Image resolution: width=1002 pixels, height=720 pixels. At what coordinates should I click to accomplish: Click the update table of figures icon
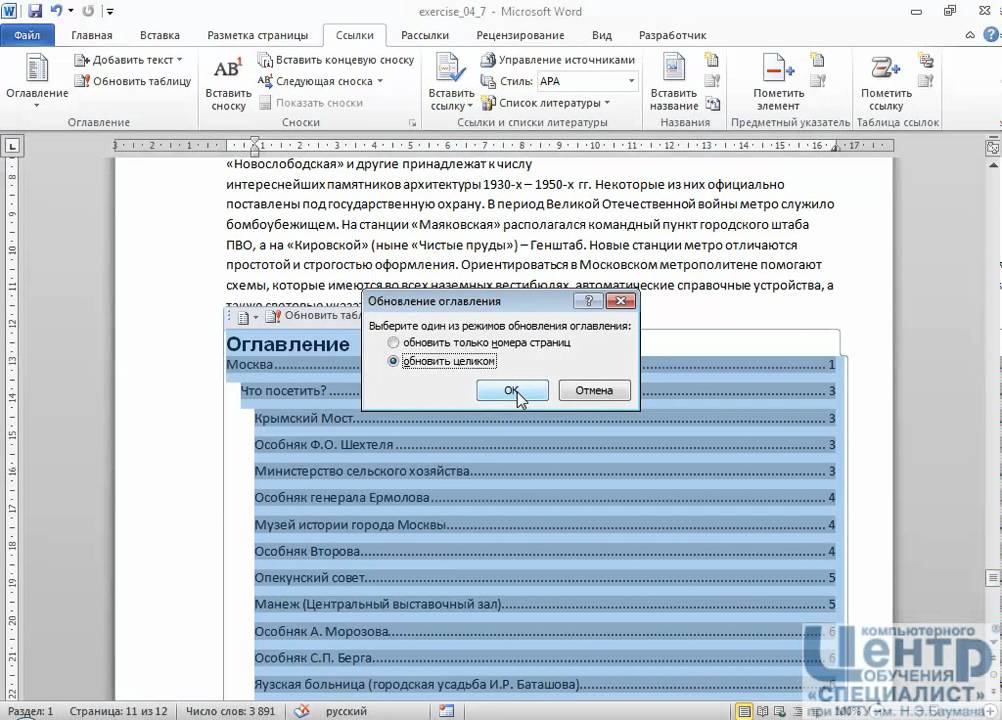coord(712,81)
